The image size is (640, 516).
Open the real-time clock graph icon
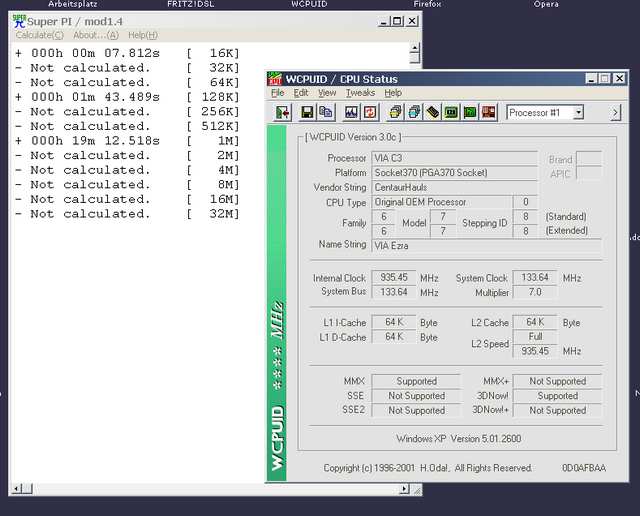[x=351, y=112]
